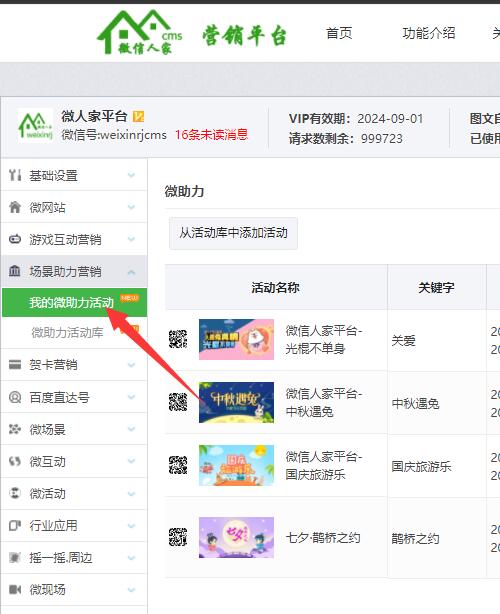Image resolution: width=500 pixels, height=614 pixels.
Task: Click the 营销平台 title text
Action: click(x=245, y=36)
